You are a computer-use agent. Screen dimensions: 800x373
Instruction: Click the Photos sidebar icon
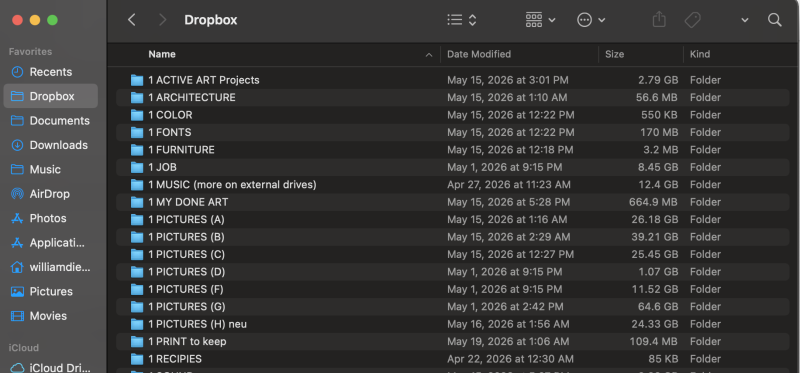17,218
